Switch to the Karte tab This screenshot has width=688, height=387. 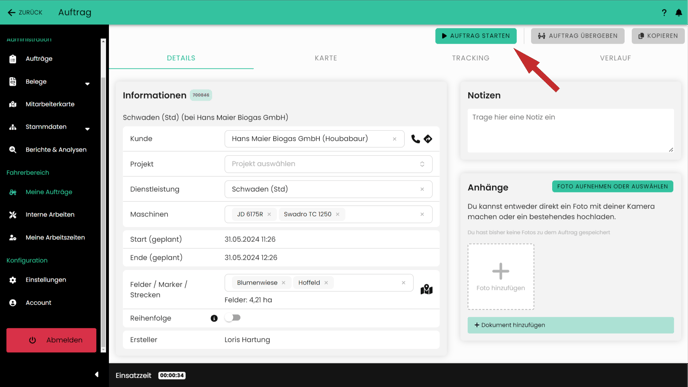click(326, 58)
